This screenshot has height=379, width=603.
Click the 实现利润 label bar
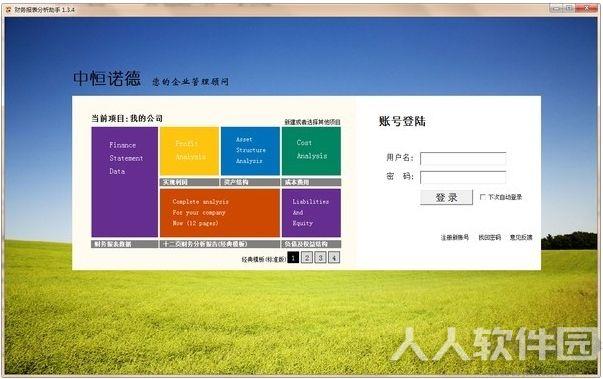190,182
